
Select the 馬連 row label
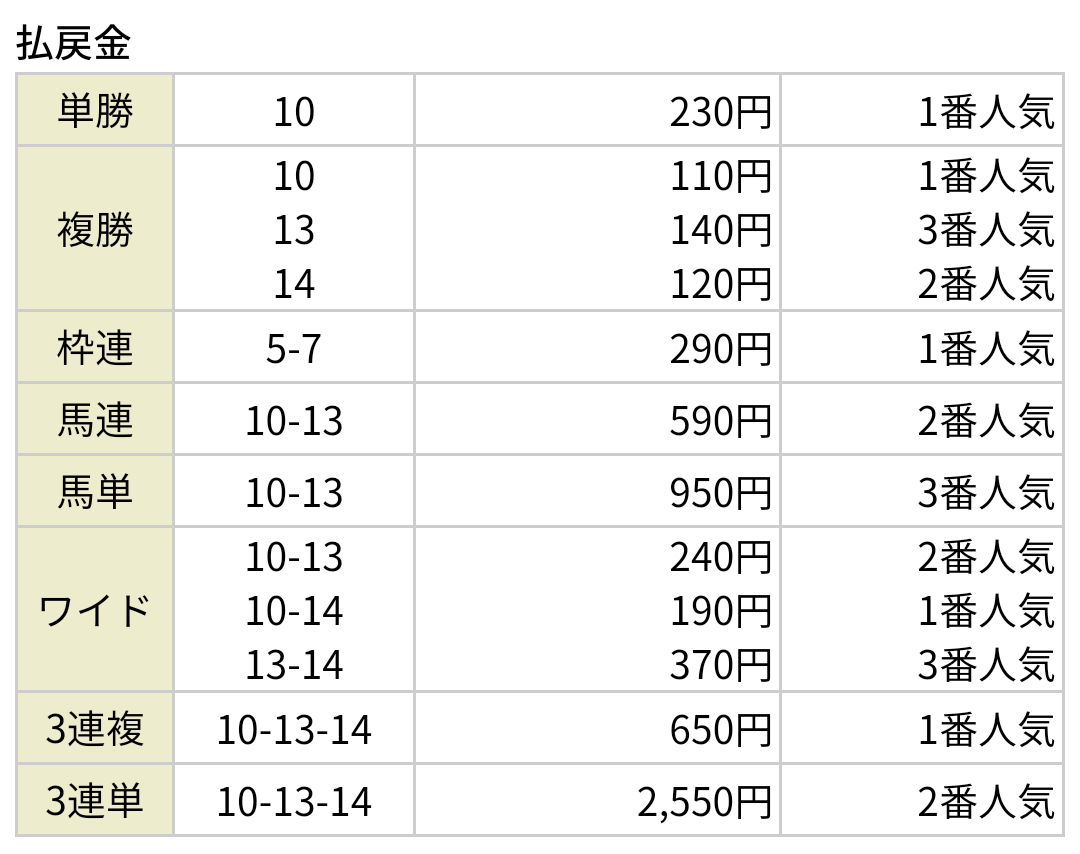click(x=95, y=419)
